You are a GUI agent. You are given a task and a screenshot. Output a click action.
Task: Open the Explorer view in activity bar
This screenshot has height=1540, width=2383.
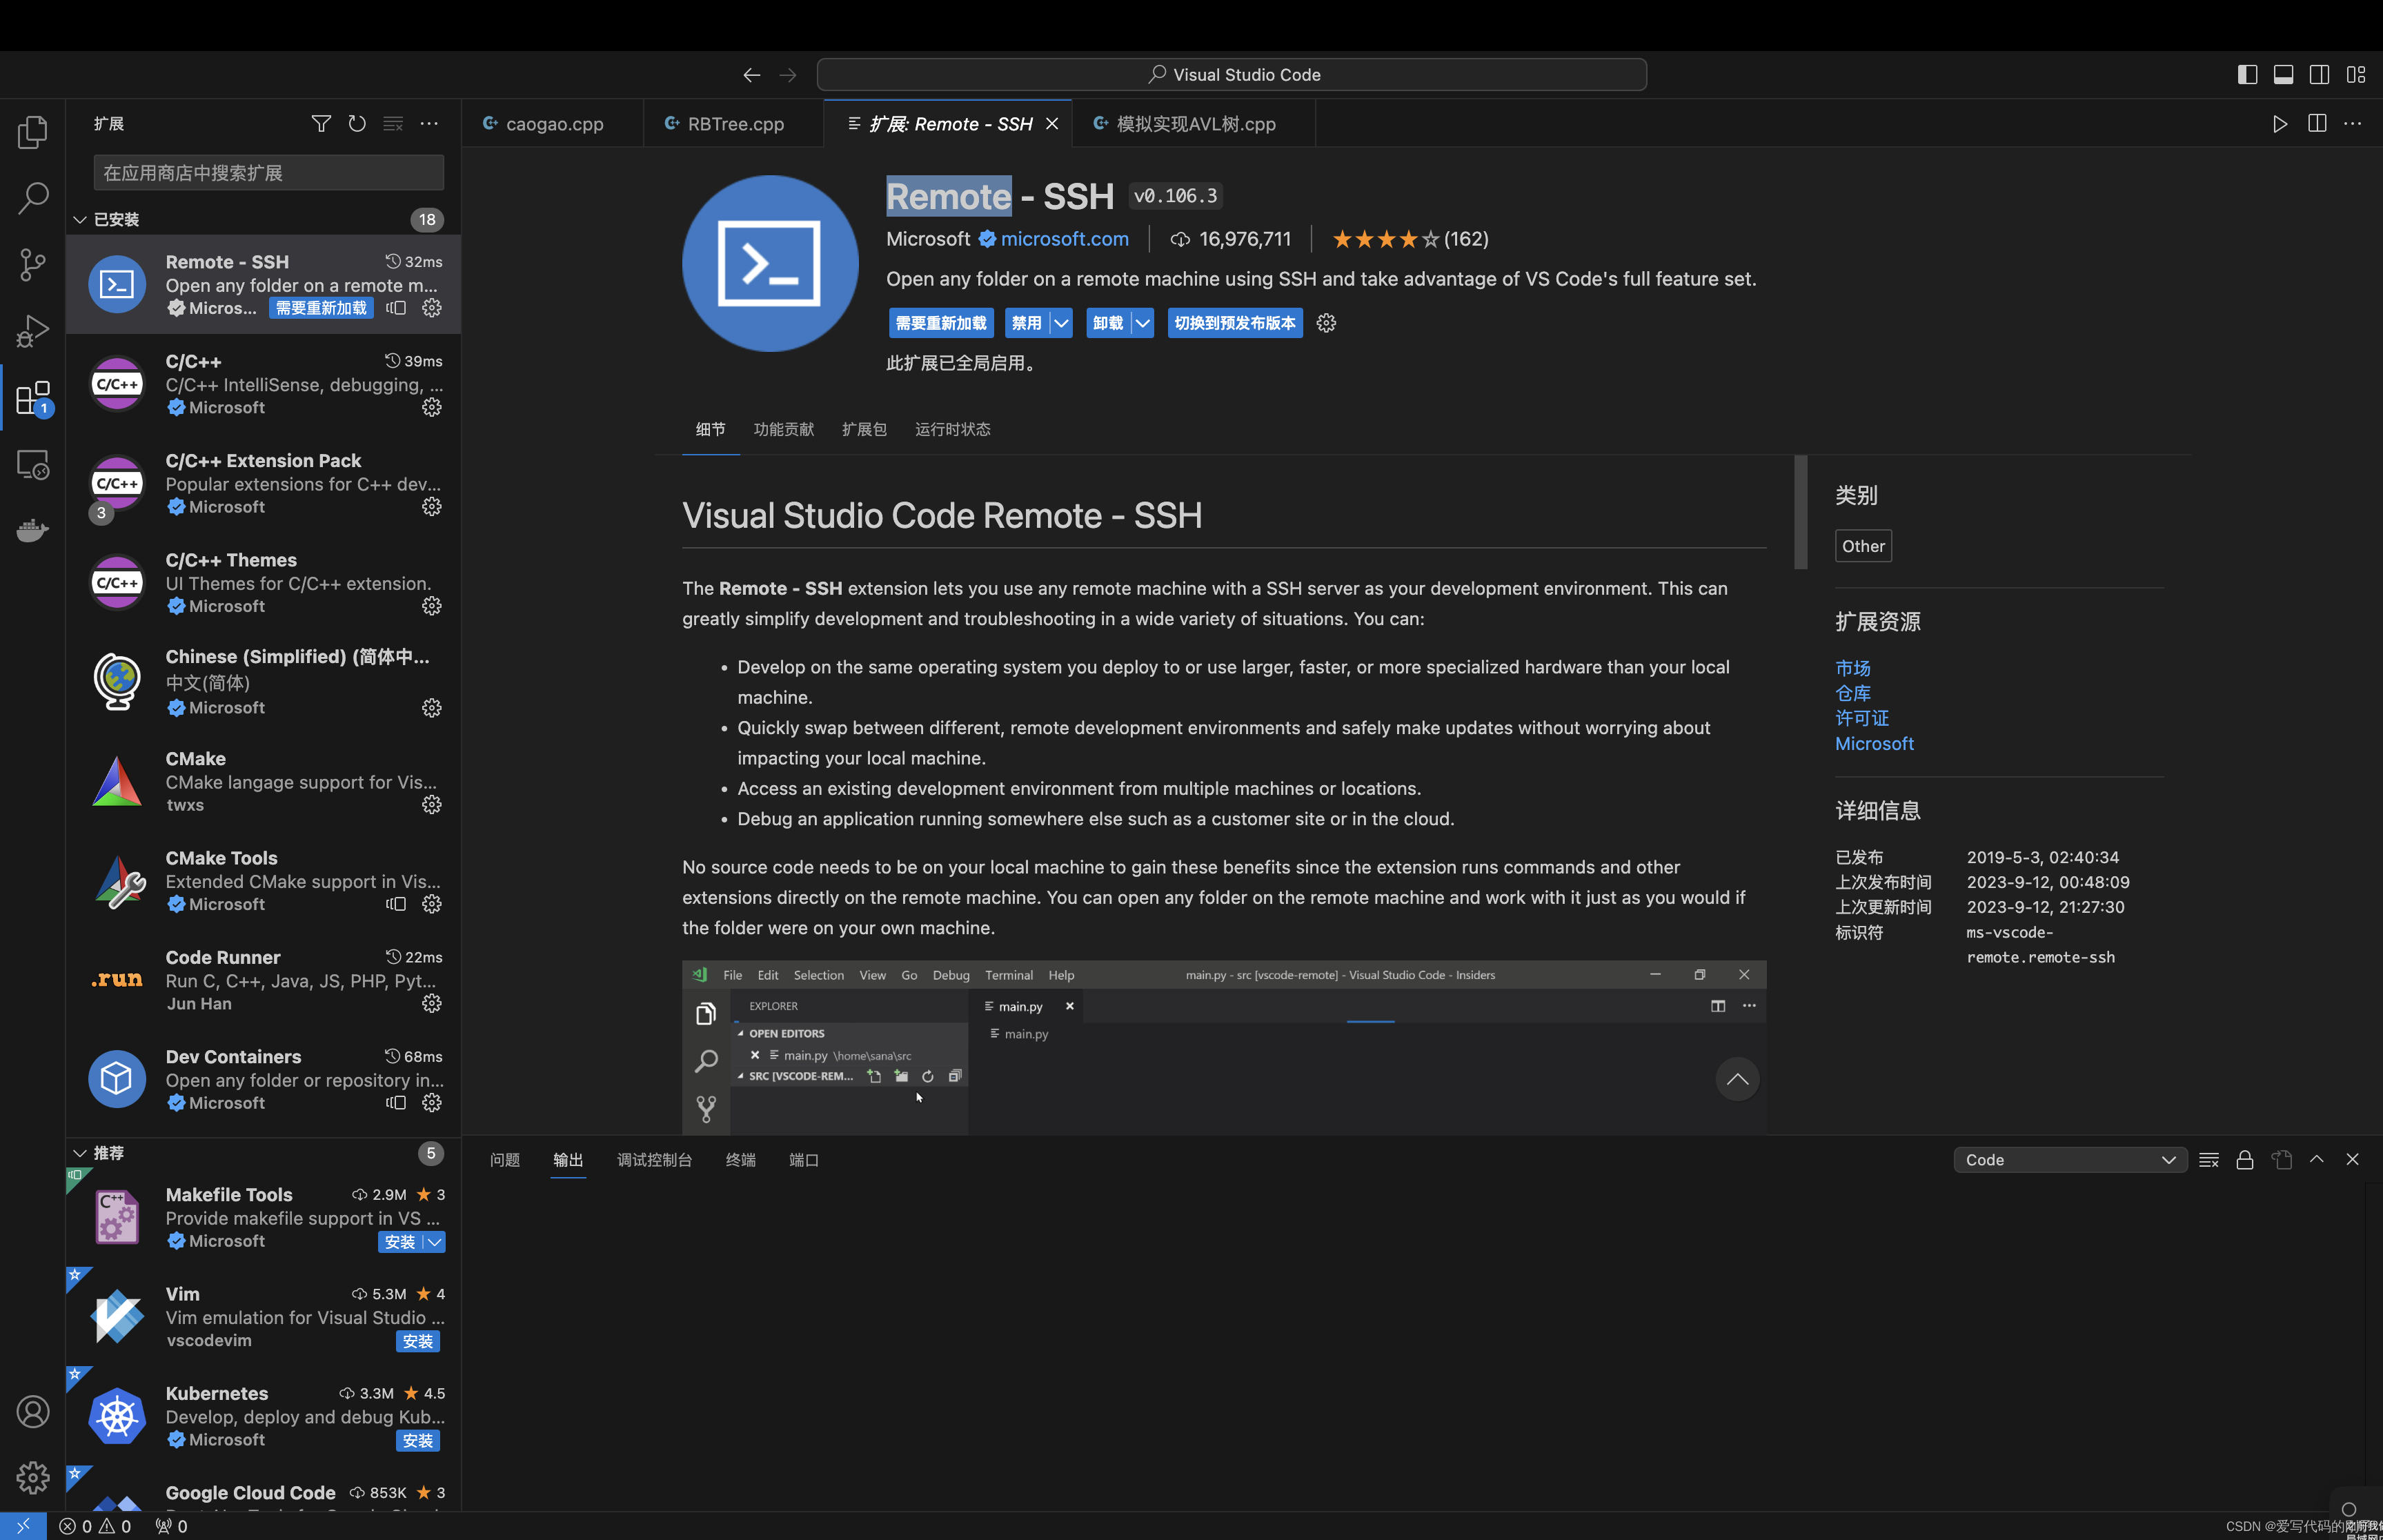pos(32,131)
